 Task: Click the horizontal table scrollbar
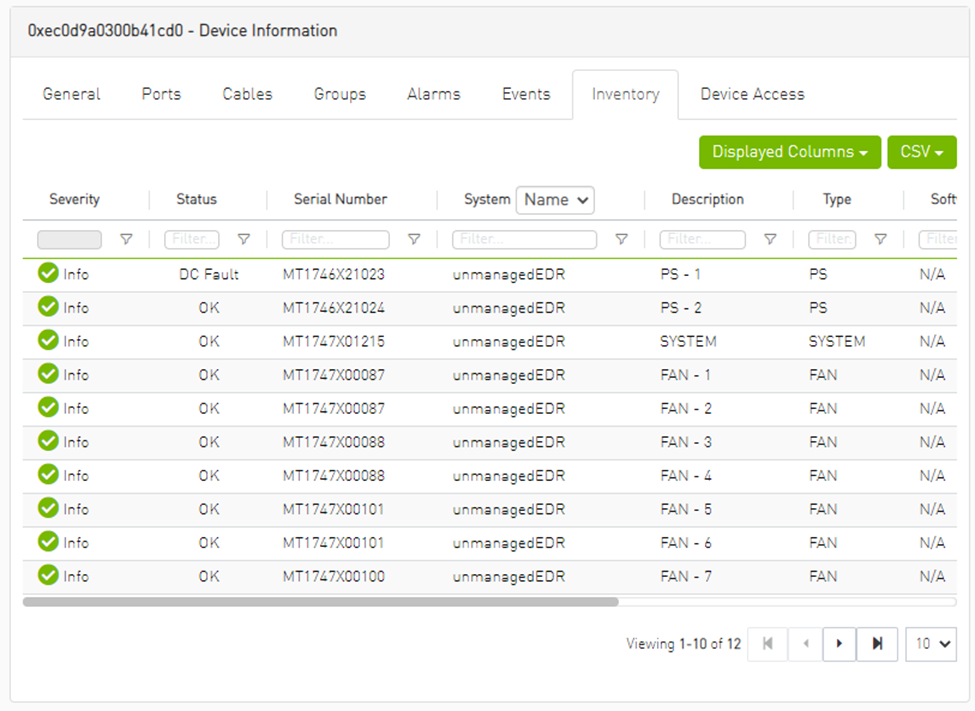point(320,602)
